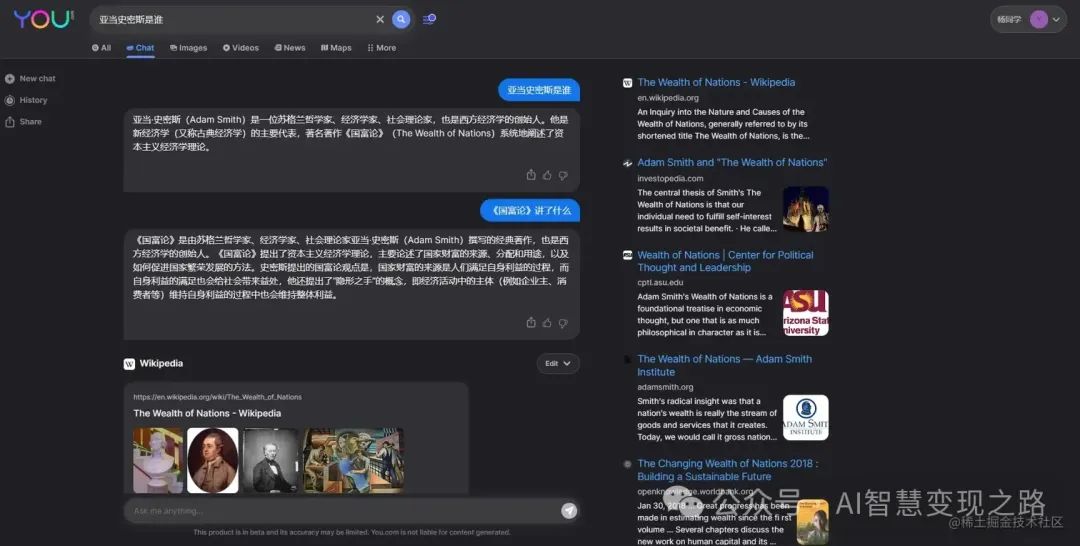Switch to the Maps tab
The image size is (1080, 546).
click(335, 48)
